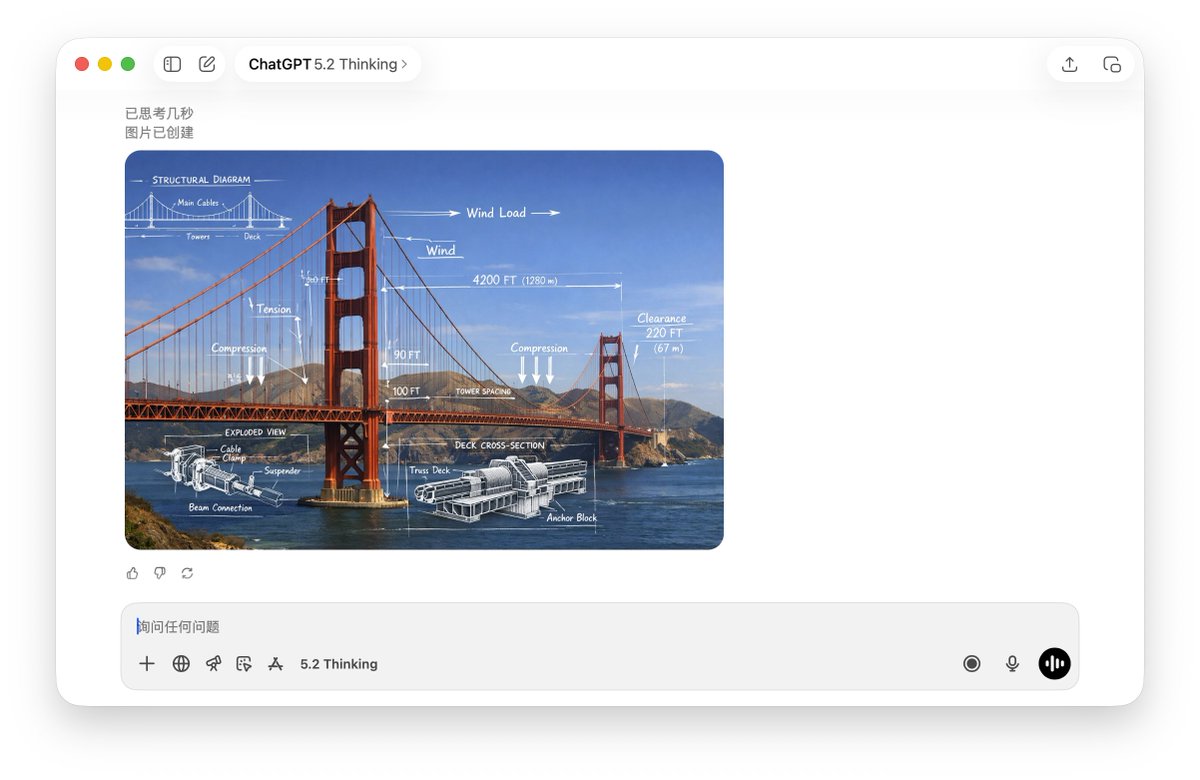Click the record circle icon near the mic

point(972,663)
